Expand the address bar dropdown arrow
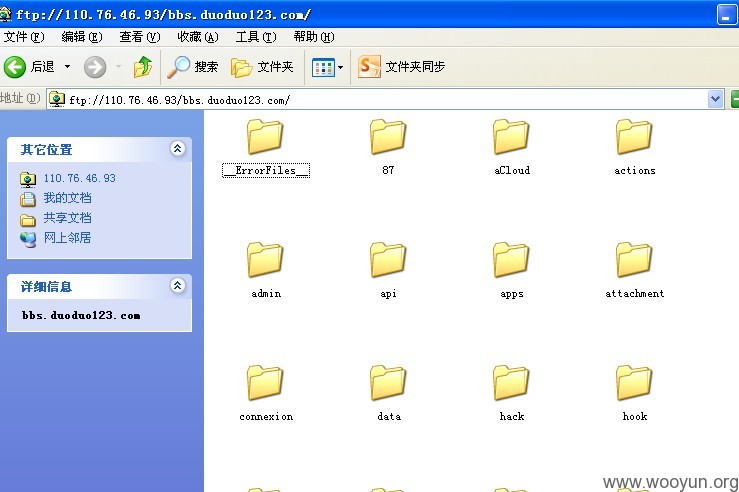 tap(715, 99)
